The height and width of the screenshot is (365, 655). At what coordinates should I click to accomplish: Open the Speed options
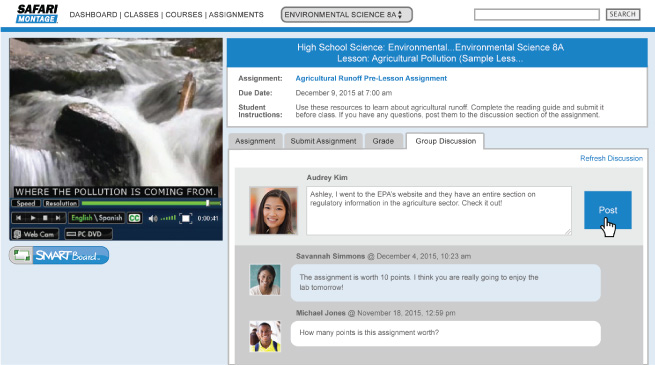(x=26, y=203)
